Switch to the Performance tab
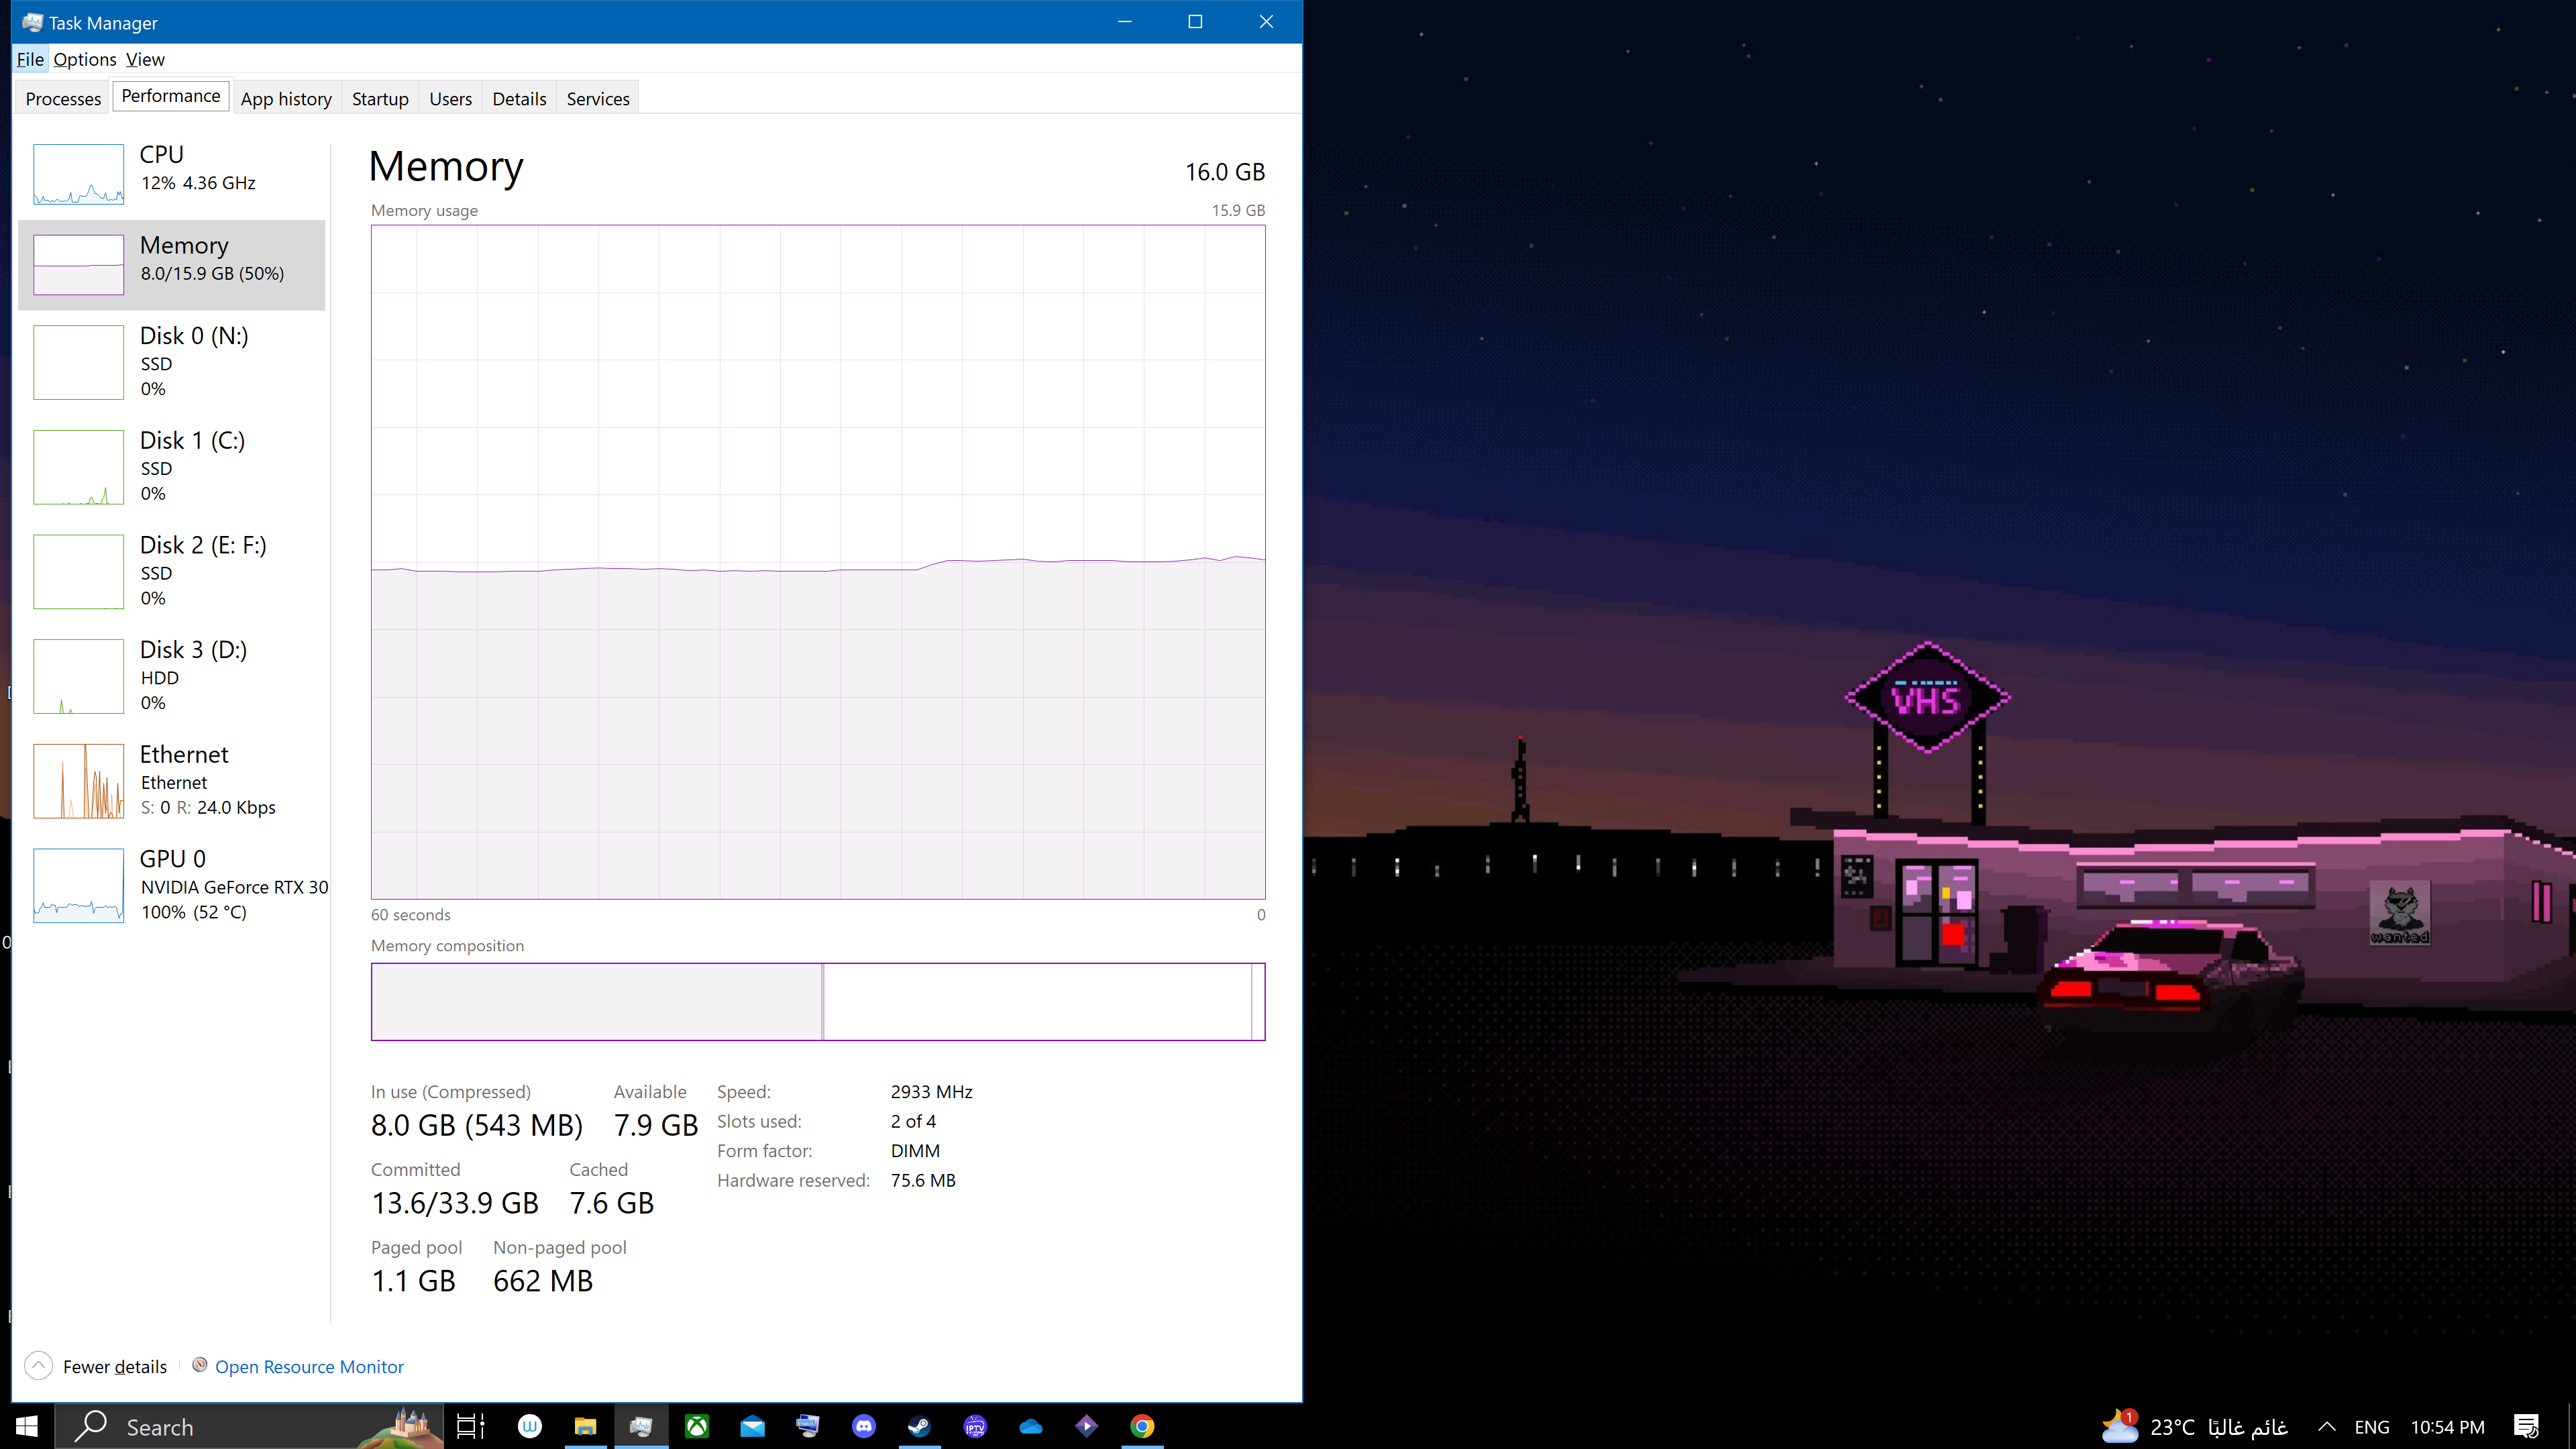2576x1449 pixels. click(171, 96)
